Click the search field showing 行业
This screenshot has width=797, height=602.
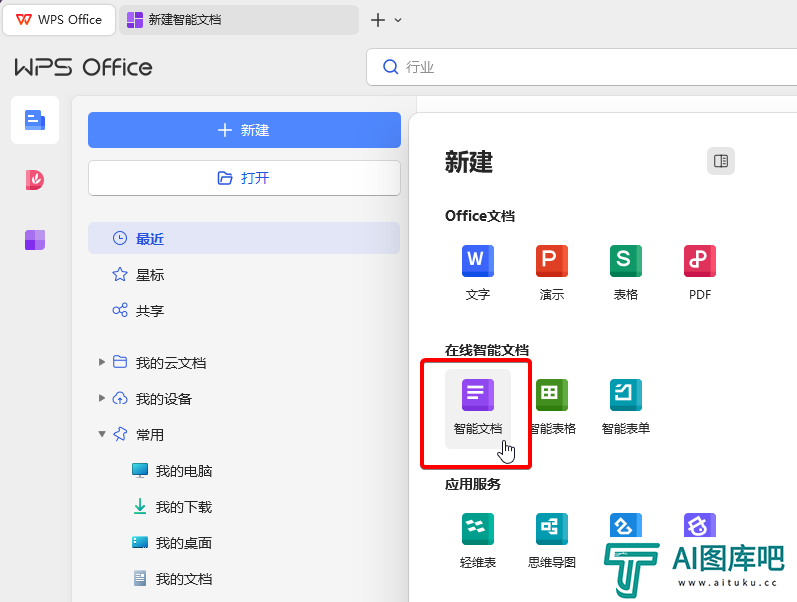(x=581, y=67)
